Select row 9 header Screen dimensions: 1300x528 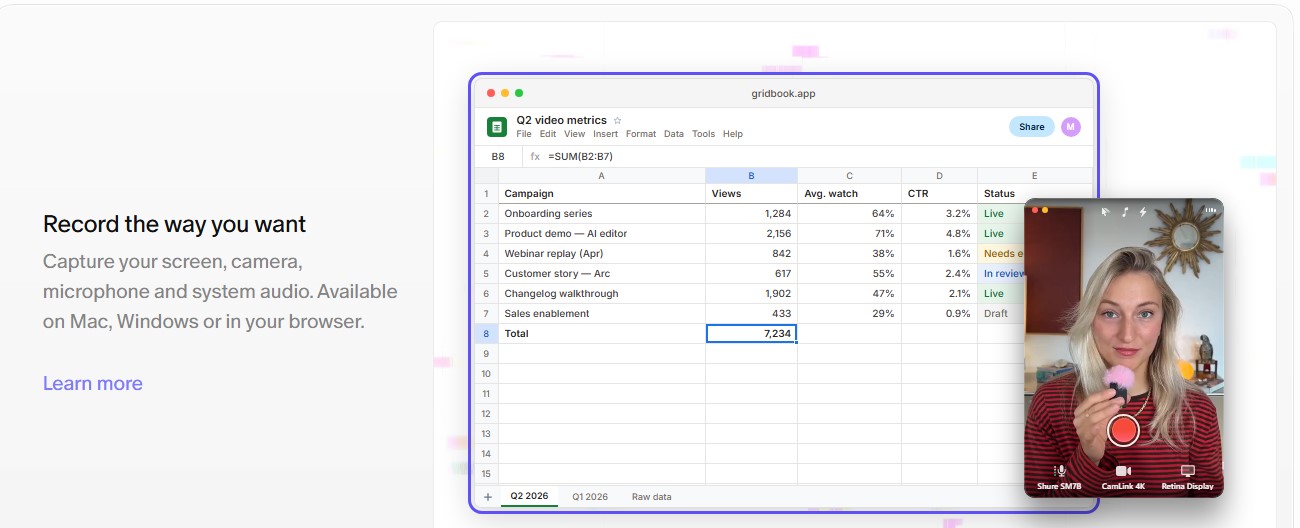pyautogui.click(x=486, y=354)
